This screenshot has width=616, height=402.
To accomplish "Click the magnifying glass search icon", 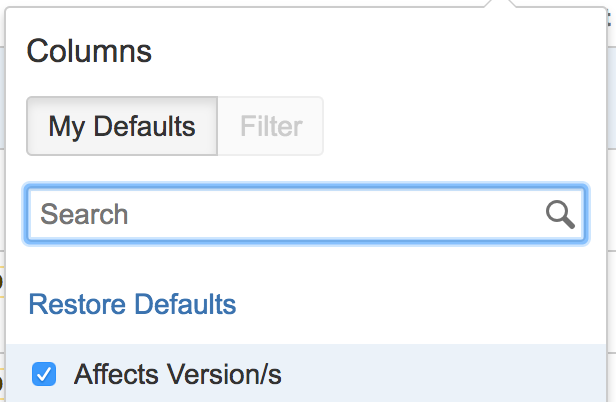I will (560, 215).
